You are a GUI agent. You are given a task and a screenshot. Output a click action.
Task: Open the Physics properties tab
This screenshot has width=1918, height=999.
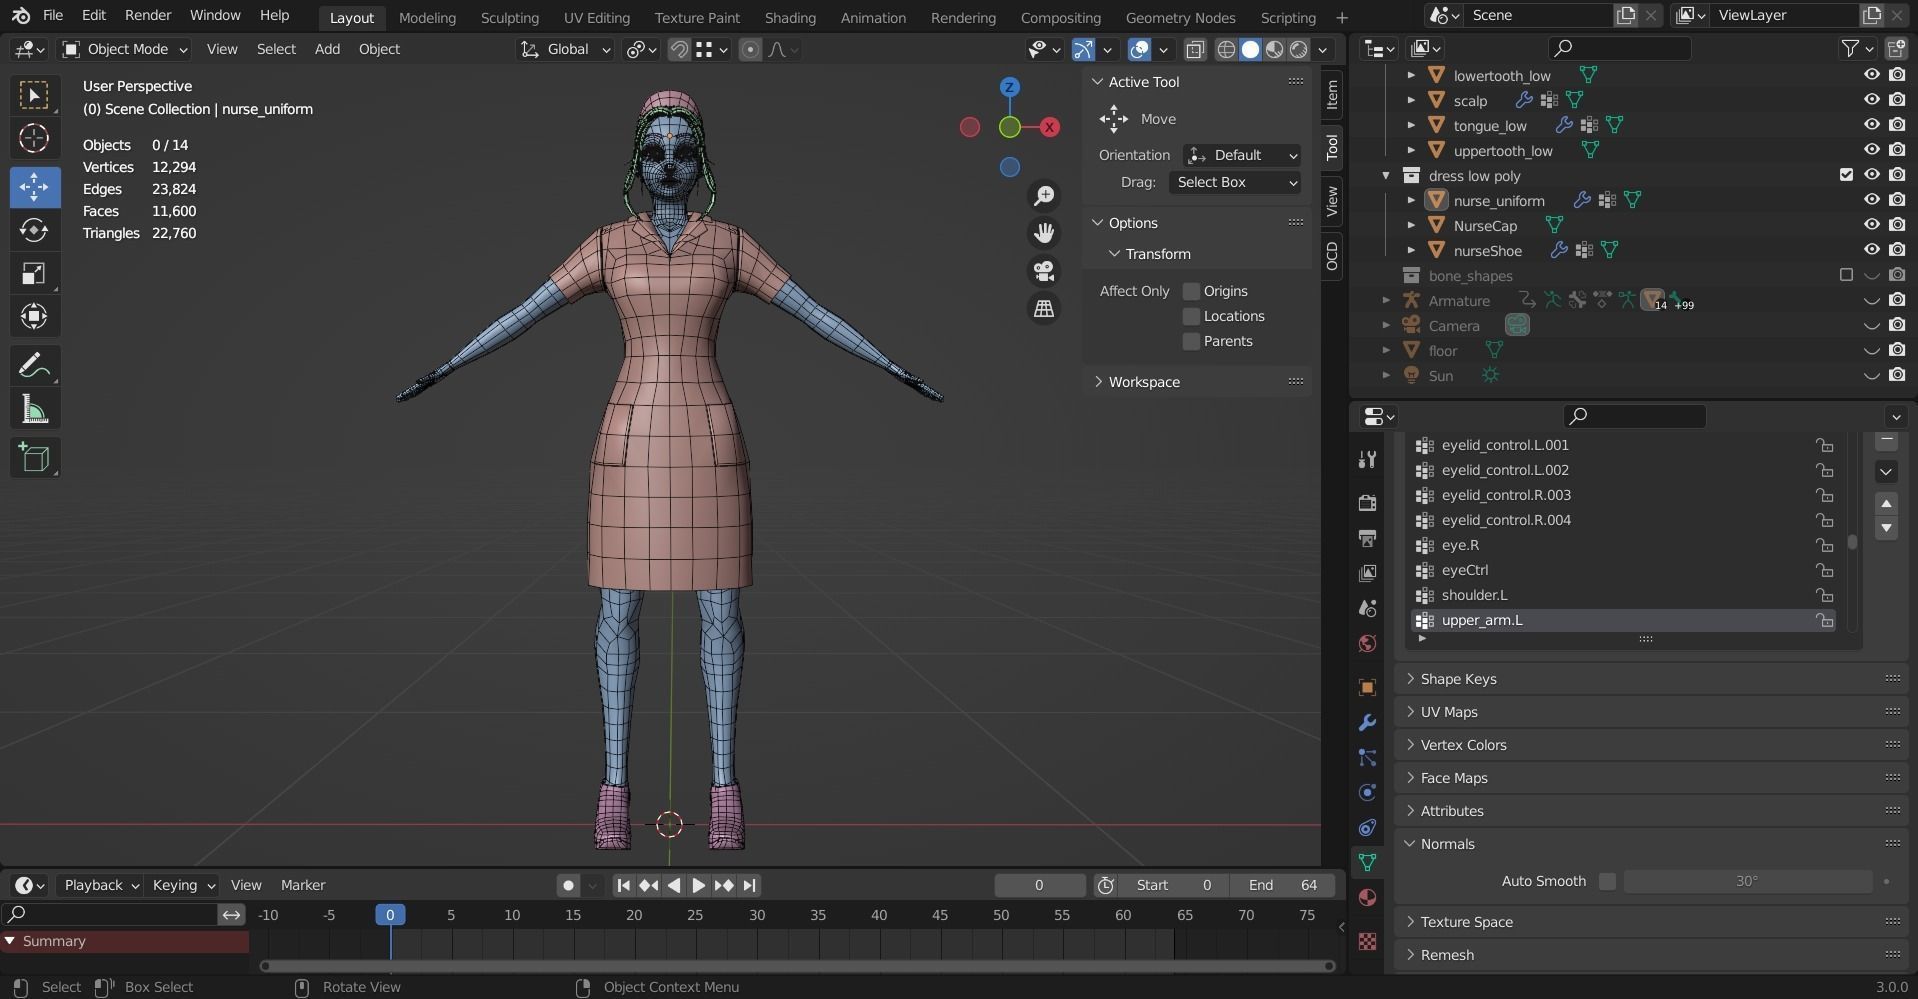click(x=1367, y=793)
